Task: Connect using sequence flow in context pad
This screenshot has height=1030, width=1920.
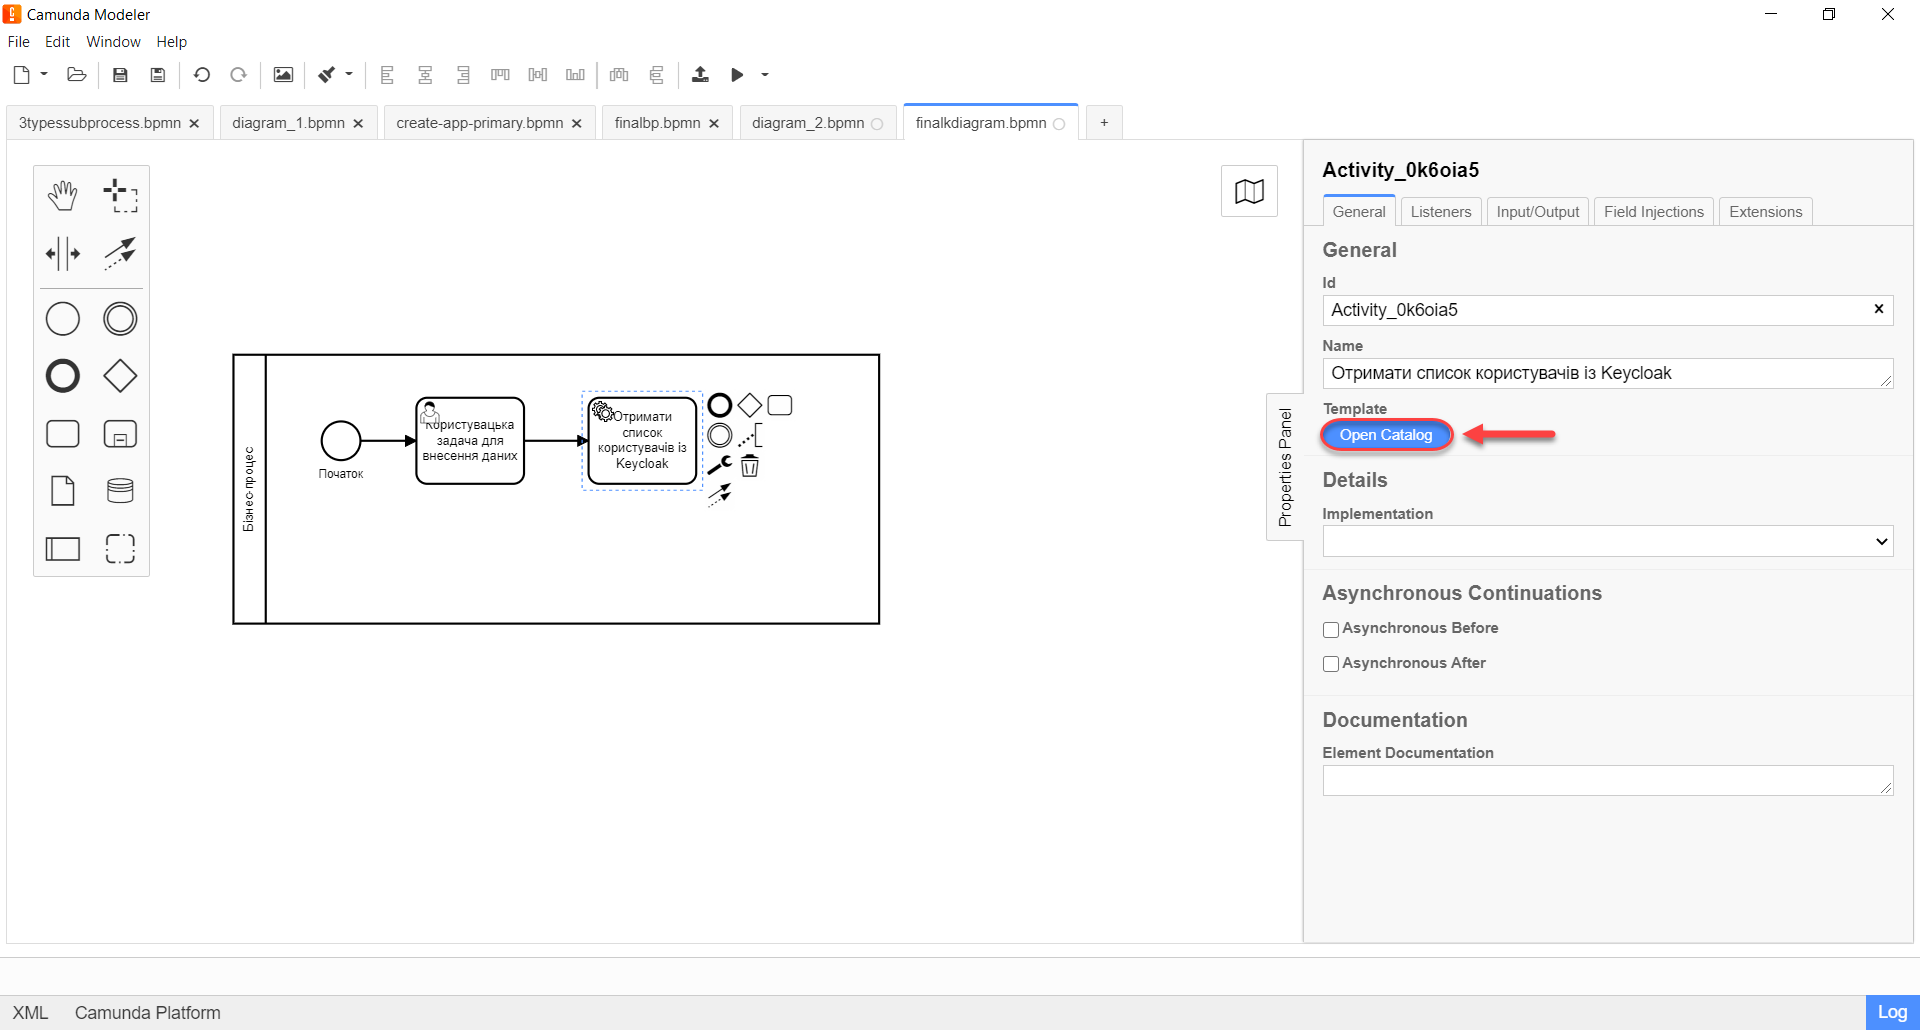Action: 720,494
